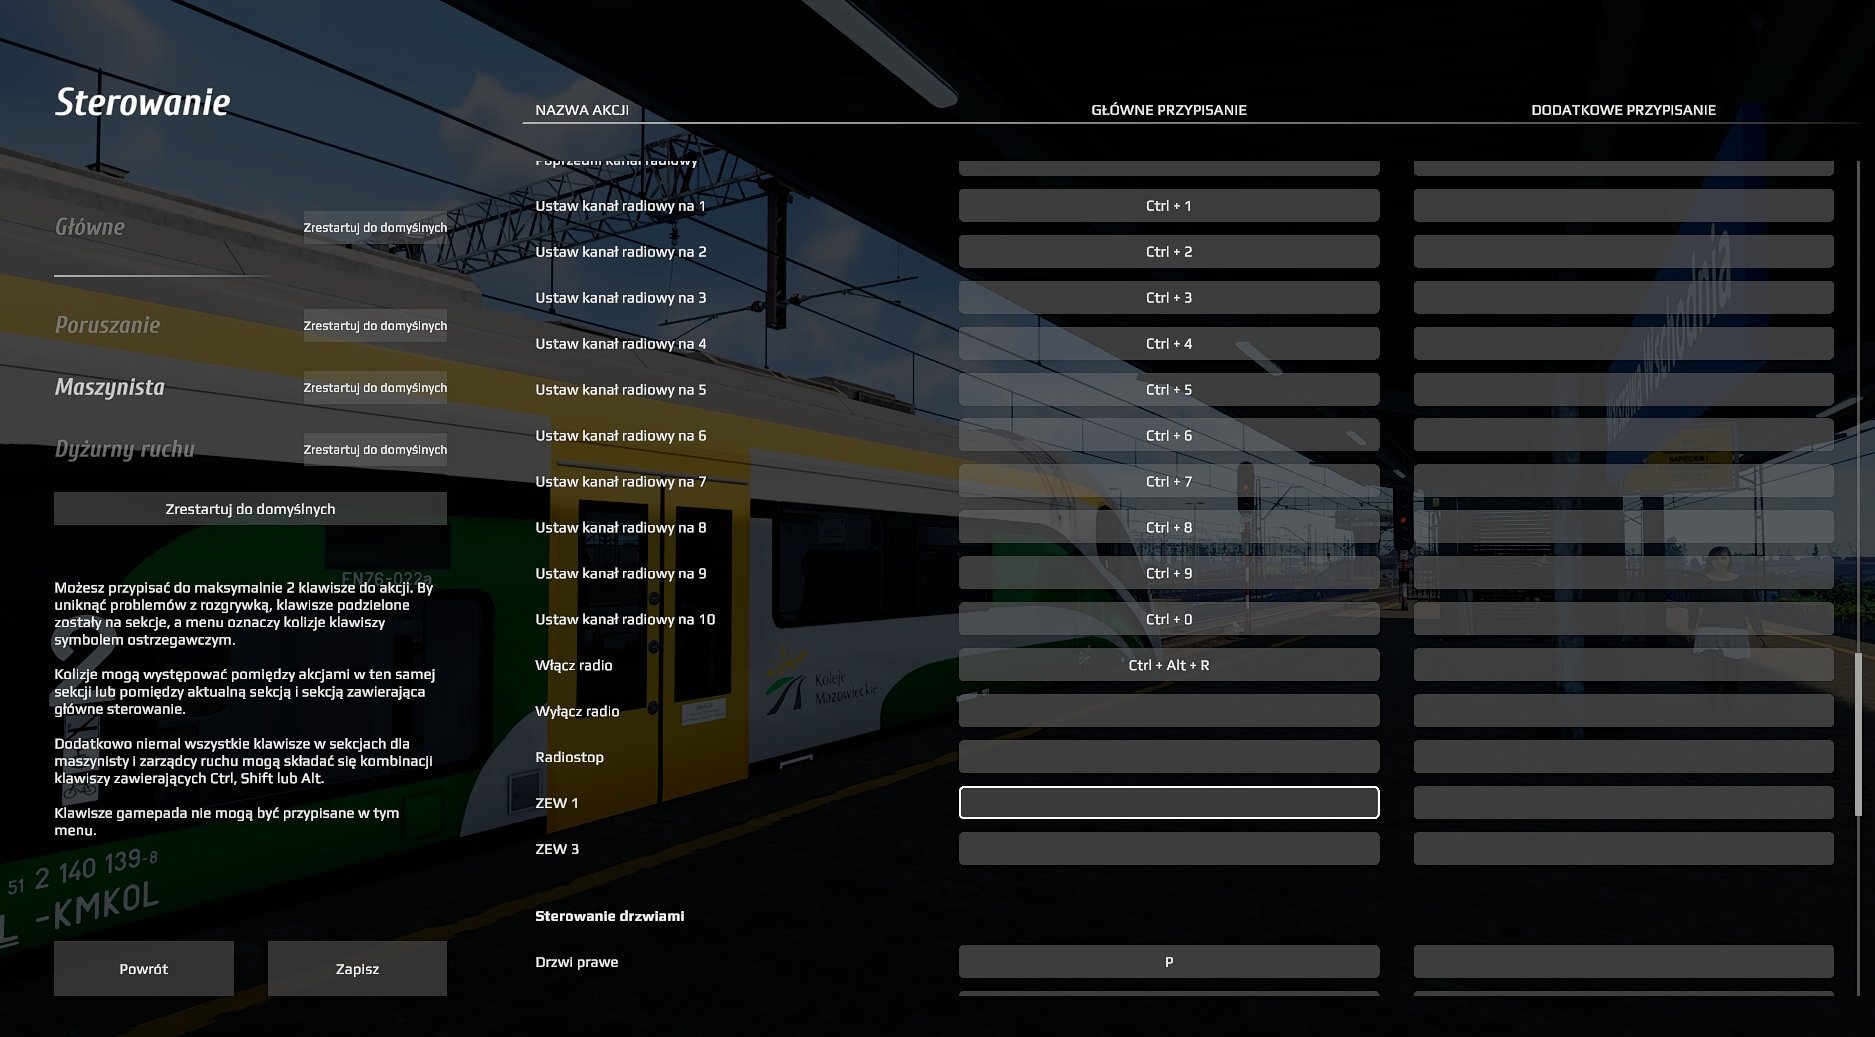The width and height of the screenshot is (1875, 1037).
Task: Switch to Dyżurny ruchu controls section
Action: [125, 449]
